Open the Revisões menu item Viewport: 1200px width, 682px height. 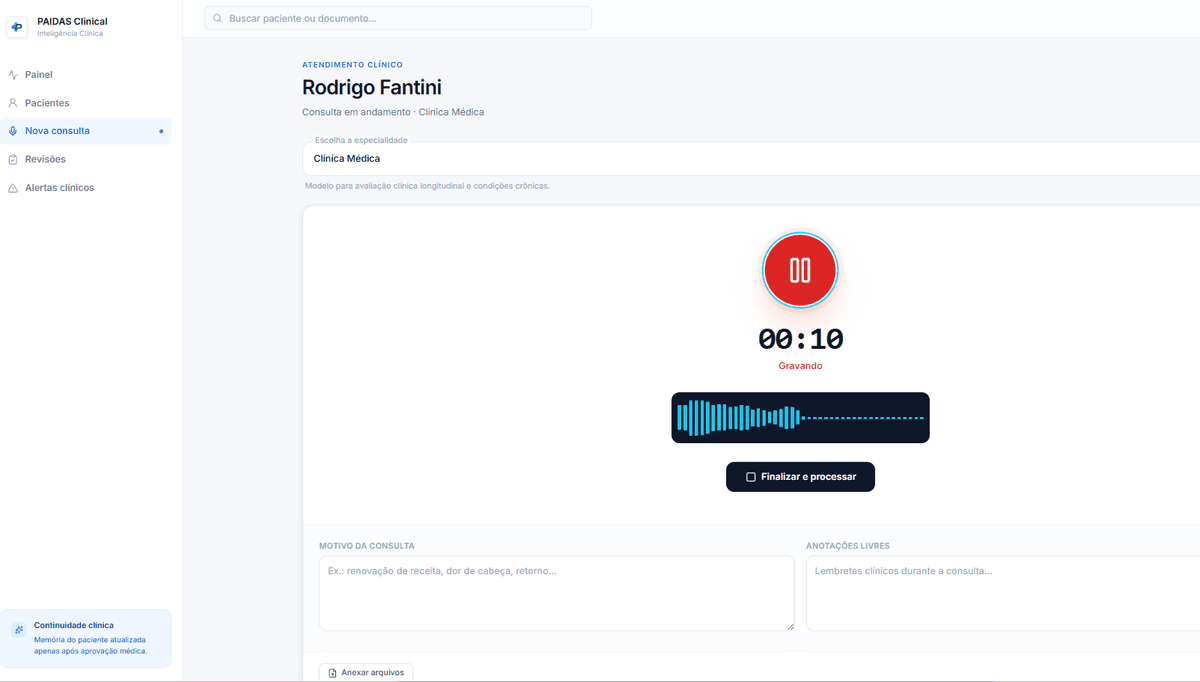(x=85, y=159)
